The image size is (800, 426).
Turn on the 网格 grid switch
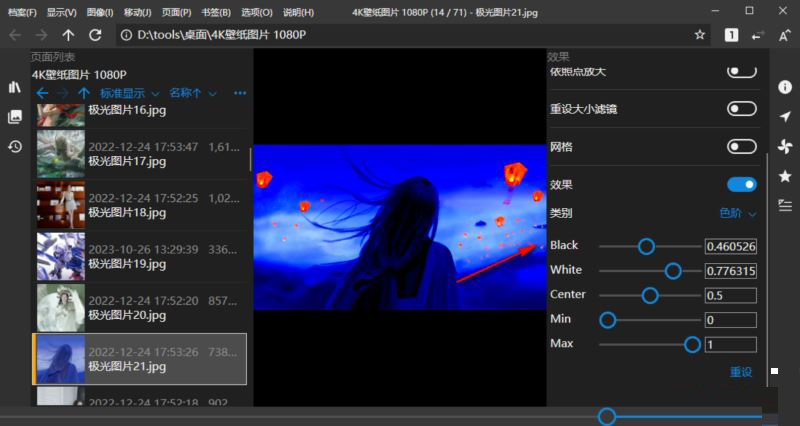[x=742, y=147]
